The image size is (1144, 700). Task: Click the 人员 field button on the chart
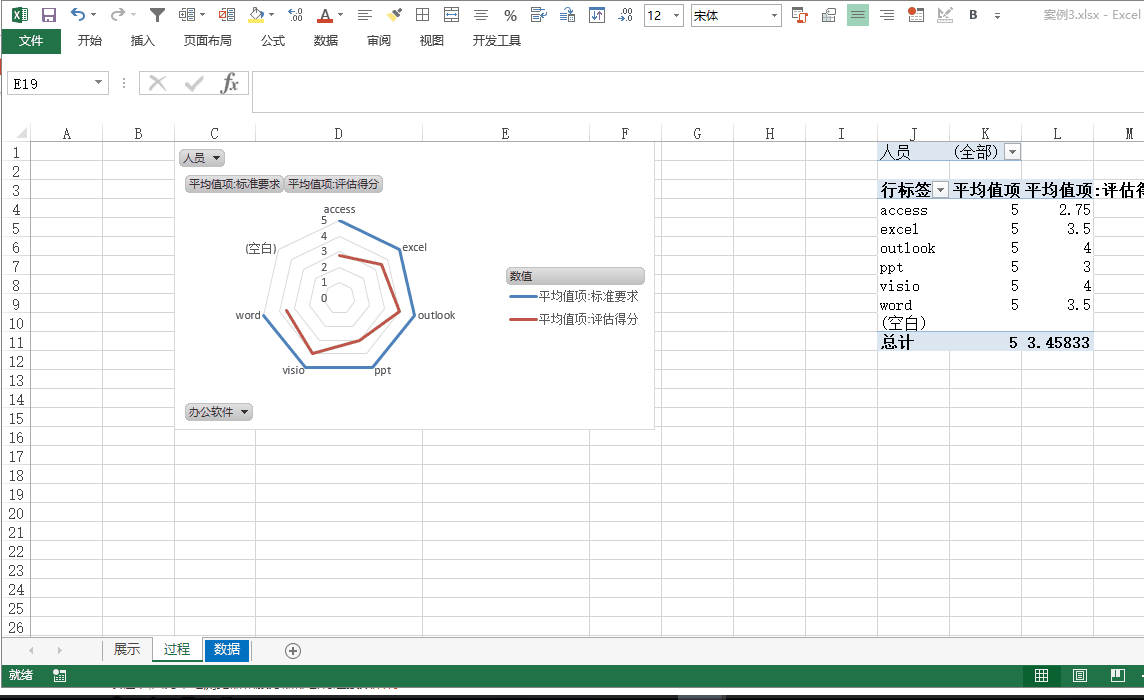pos(202,158)
